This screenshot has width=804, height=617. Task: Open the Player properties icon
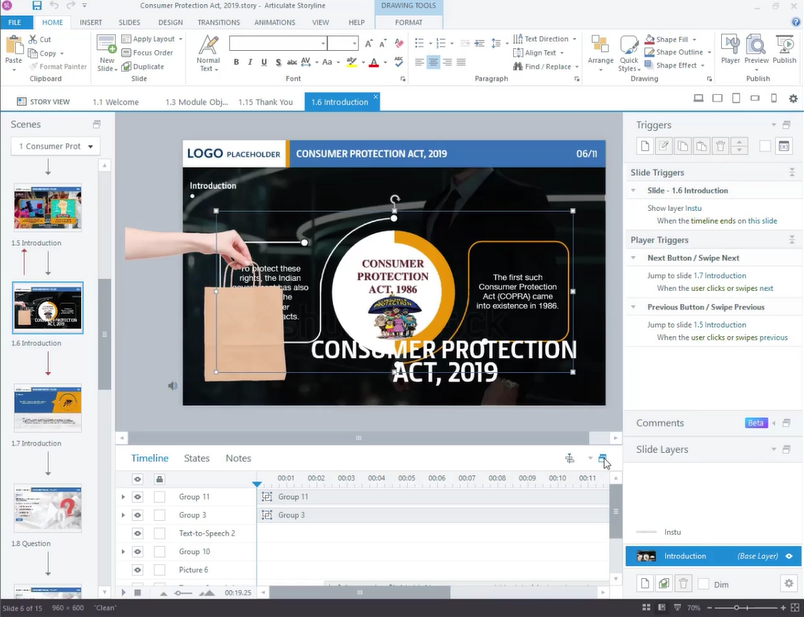[730, 48]
